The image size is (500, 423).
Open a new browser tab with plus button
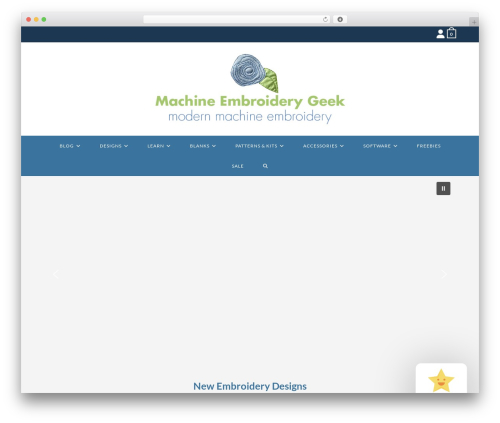click(474, 22)
